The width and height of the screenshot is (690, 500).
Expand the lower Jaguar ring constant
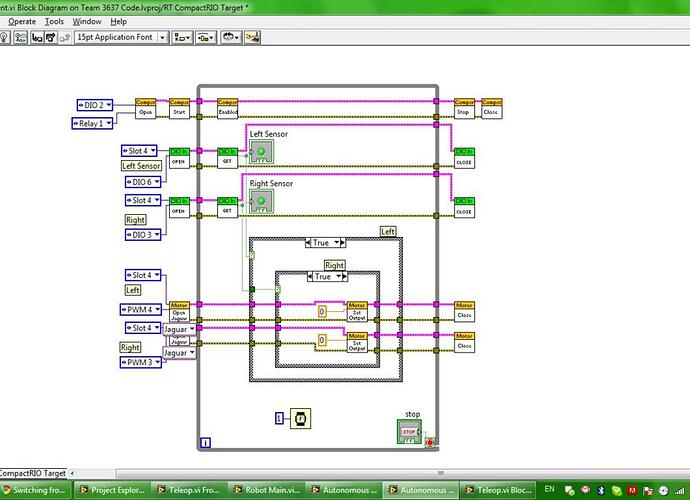(180, 353)
